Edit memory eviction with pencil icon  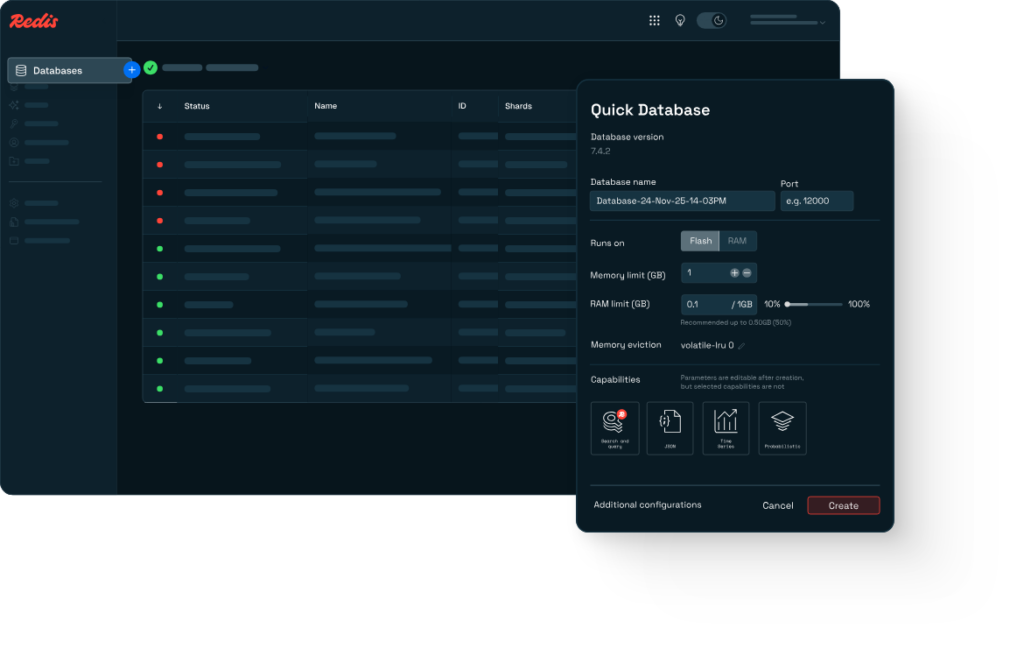point(742,346)
